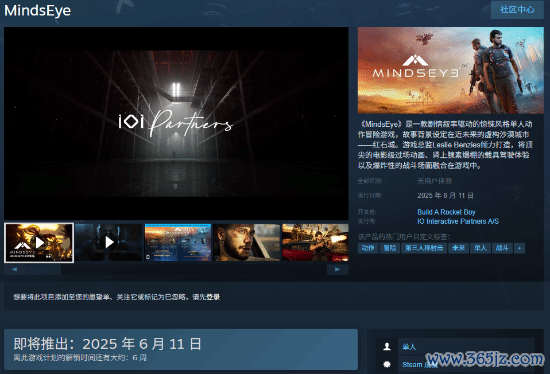Click the Steam achievements gear icon
The image size is (550, 374).
387,364
